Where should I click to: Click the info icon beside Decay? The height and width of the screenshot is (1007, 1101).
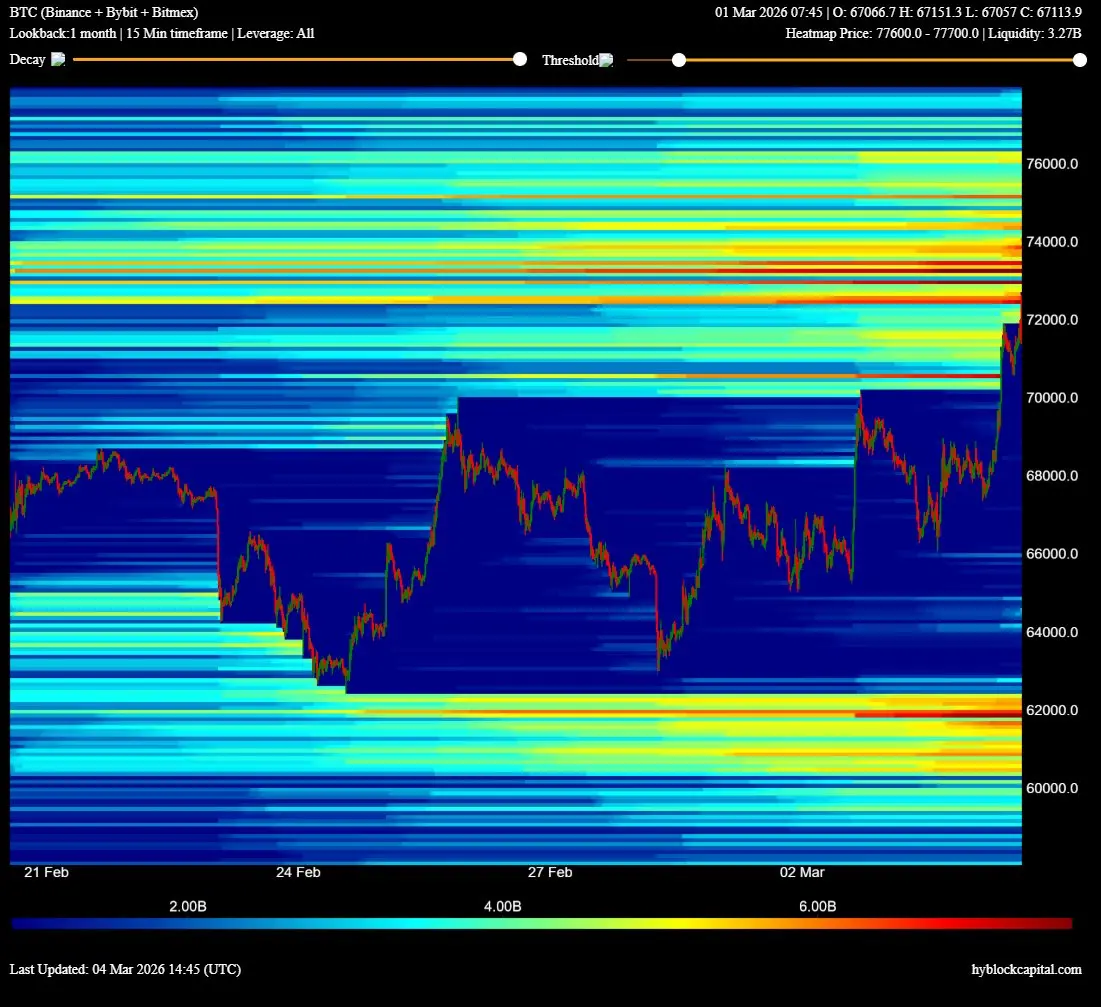coord(58,60)
